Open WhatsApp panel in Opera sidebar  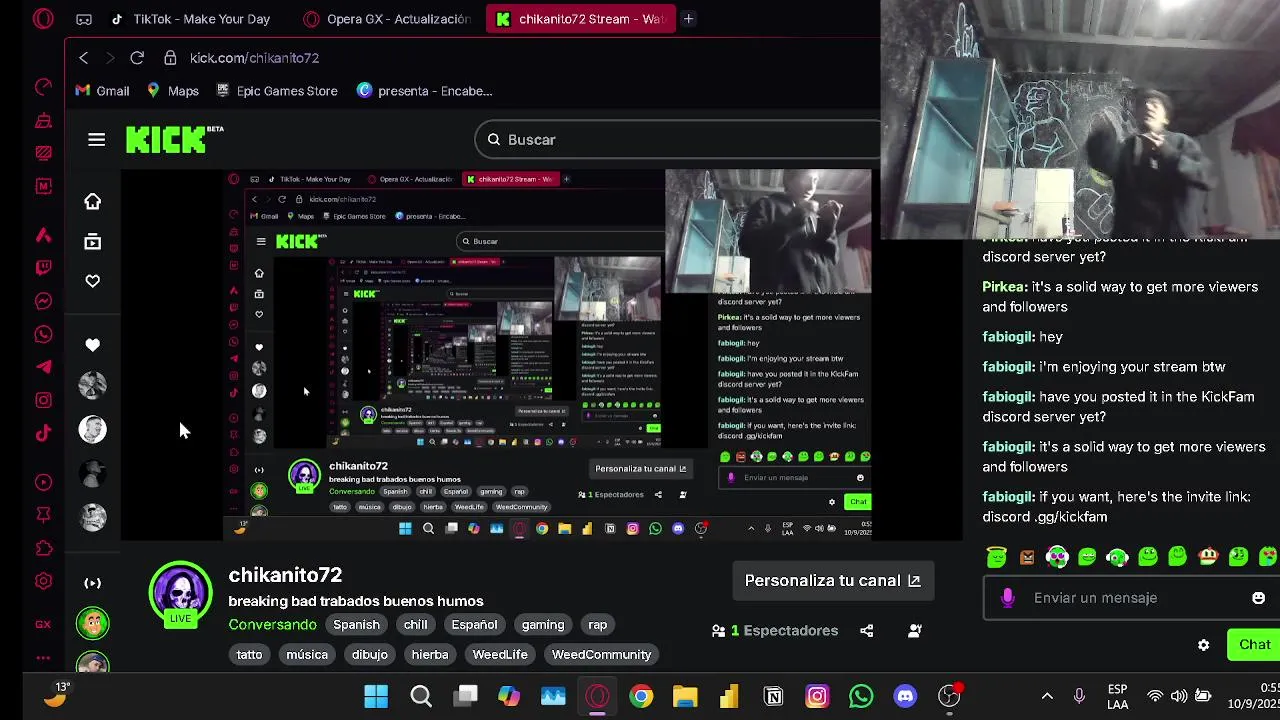(43, 334)
